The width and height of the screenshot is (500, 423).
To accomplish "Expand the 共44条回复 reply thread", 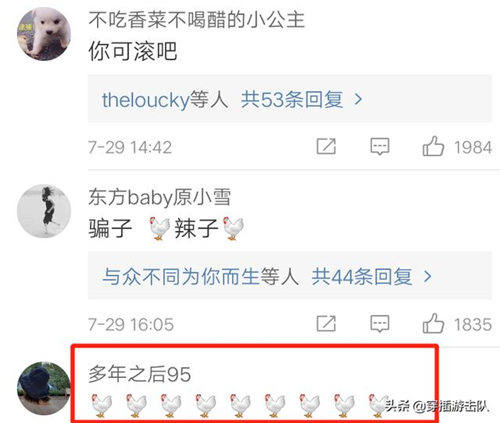I will 362,277.
